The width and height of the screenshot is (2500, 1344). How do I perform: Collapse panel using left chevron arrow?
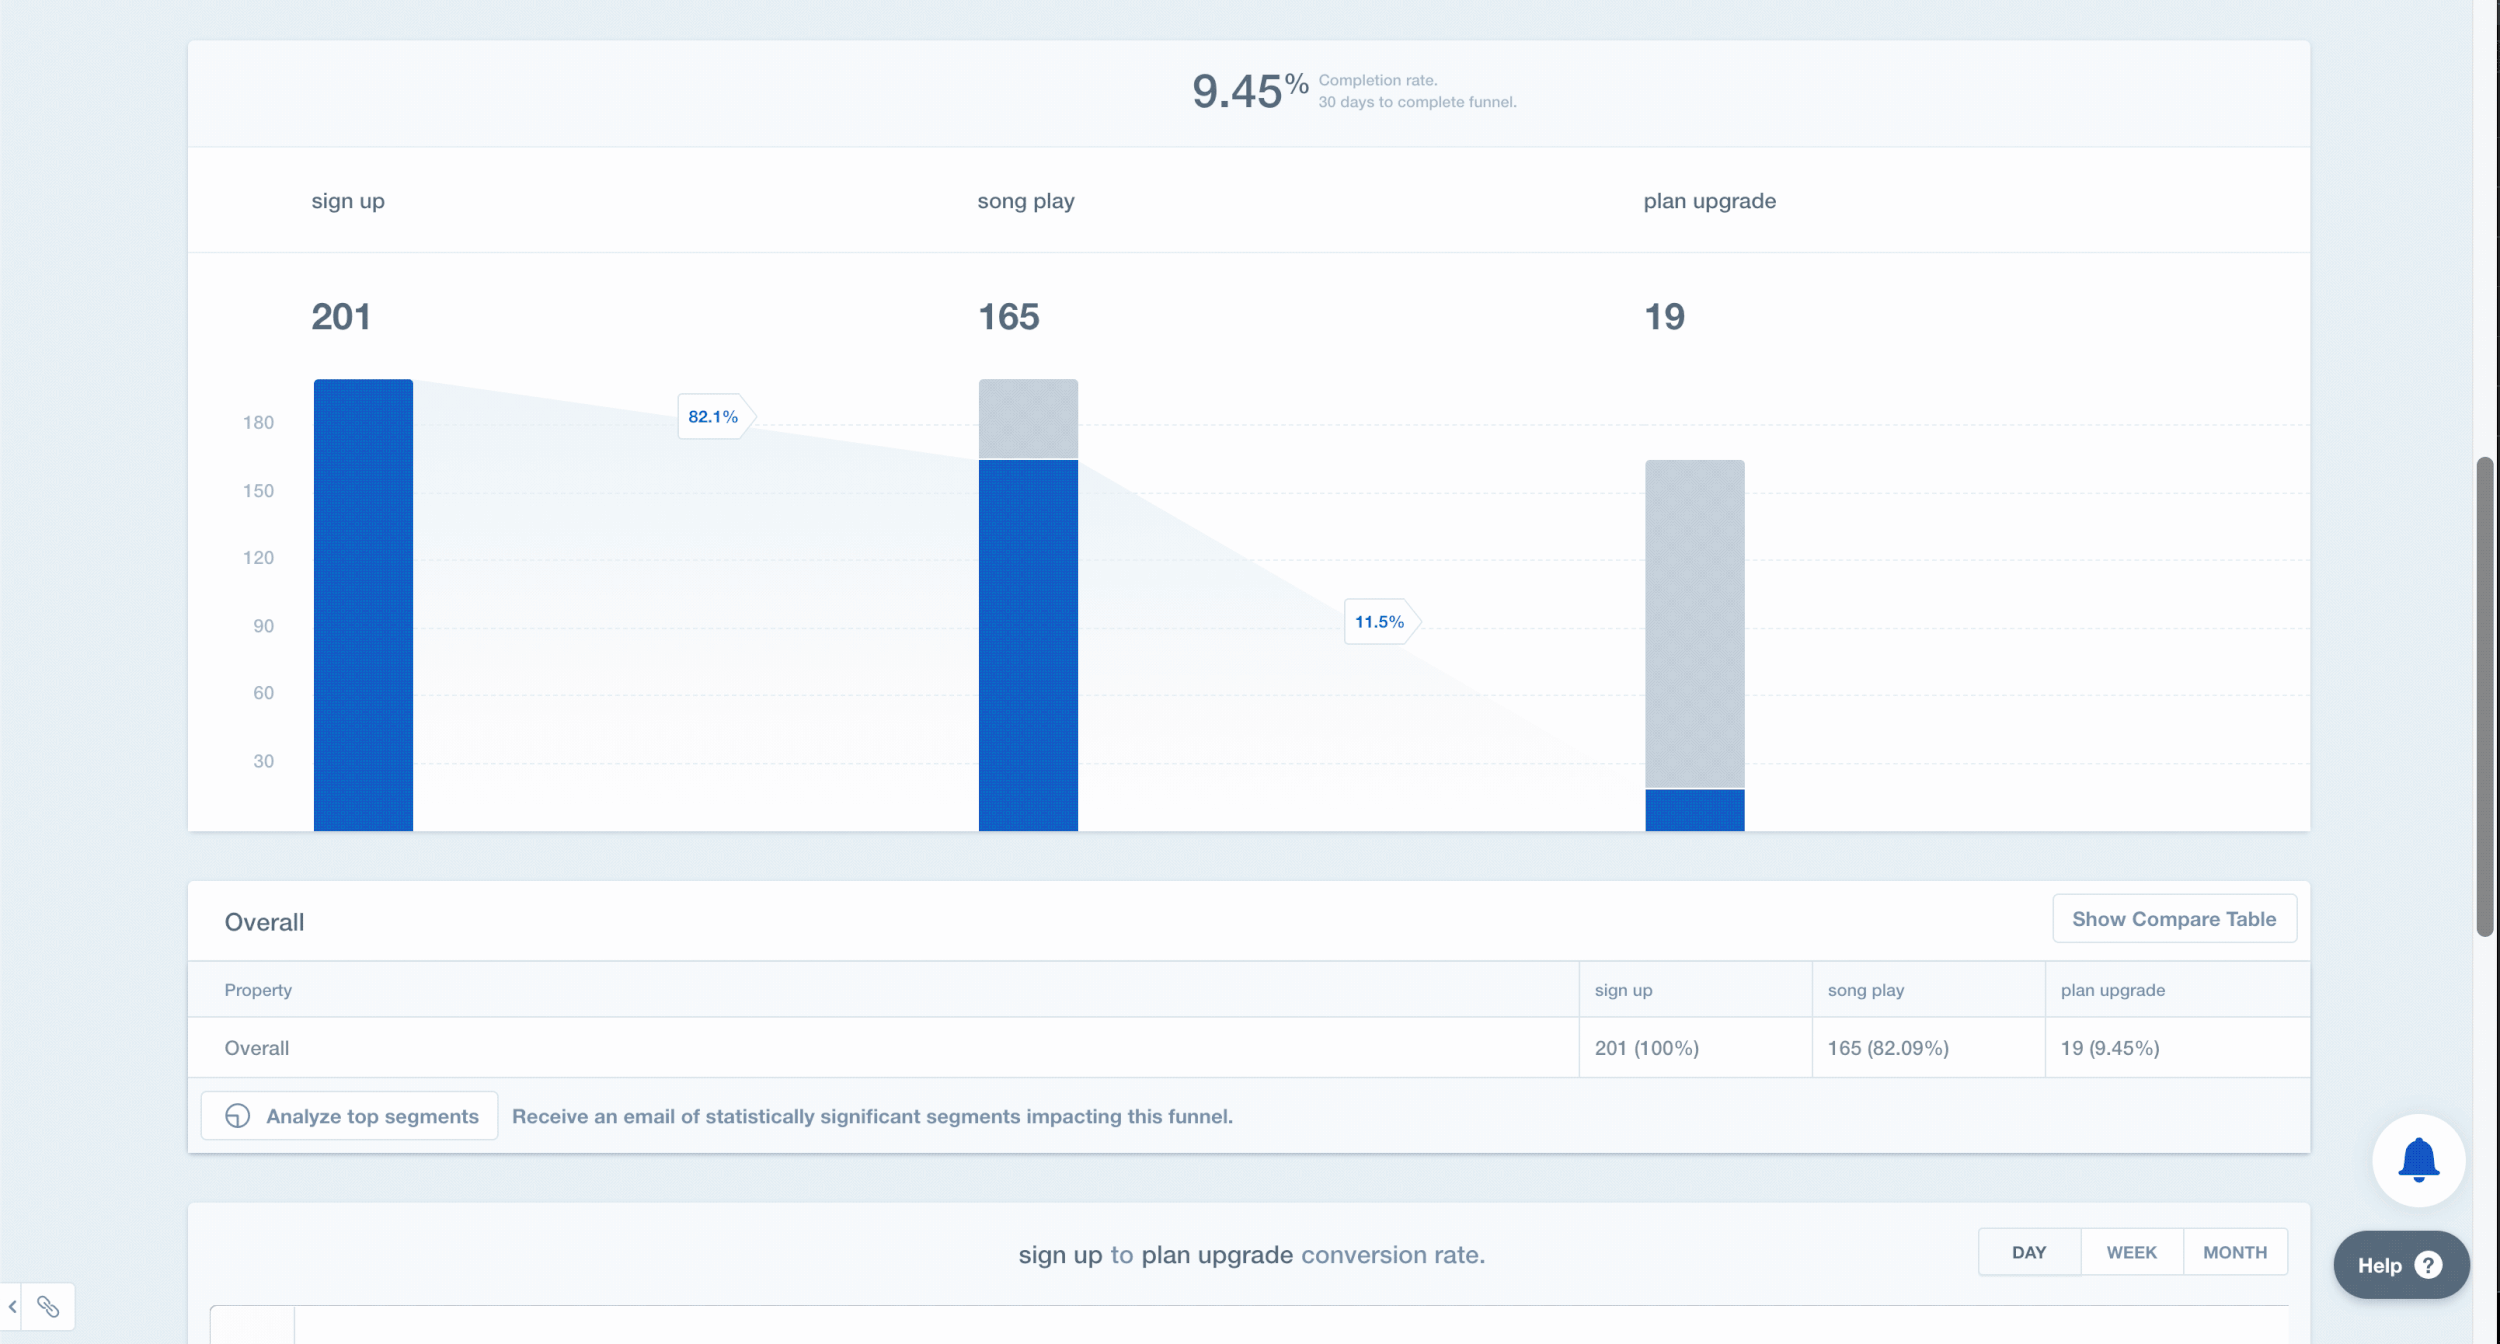(x=12, y=1306)
